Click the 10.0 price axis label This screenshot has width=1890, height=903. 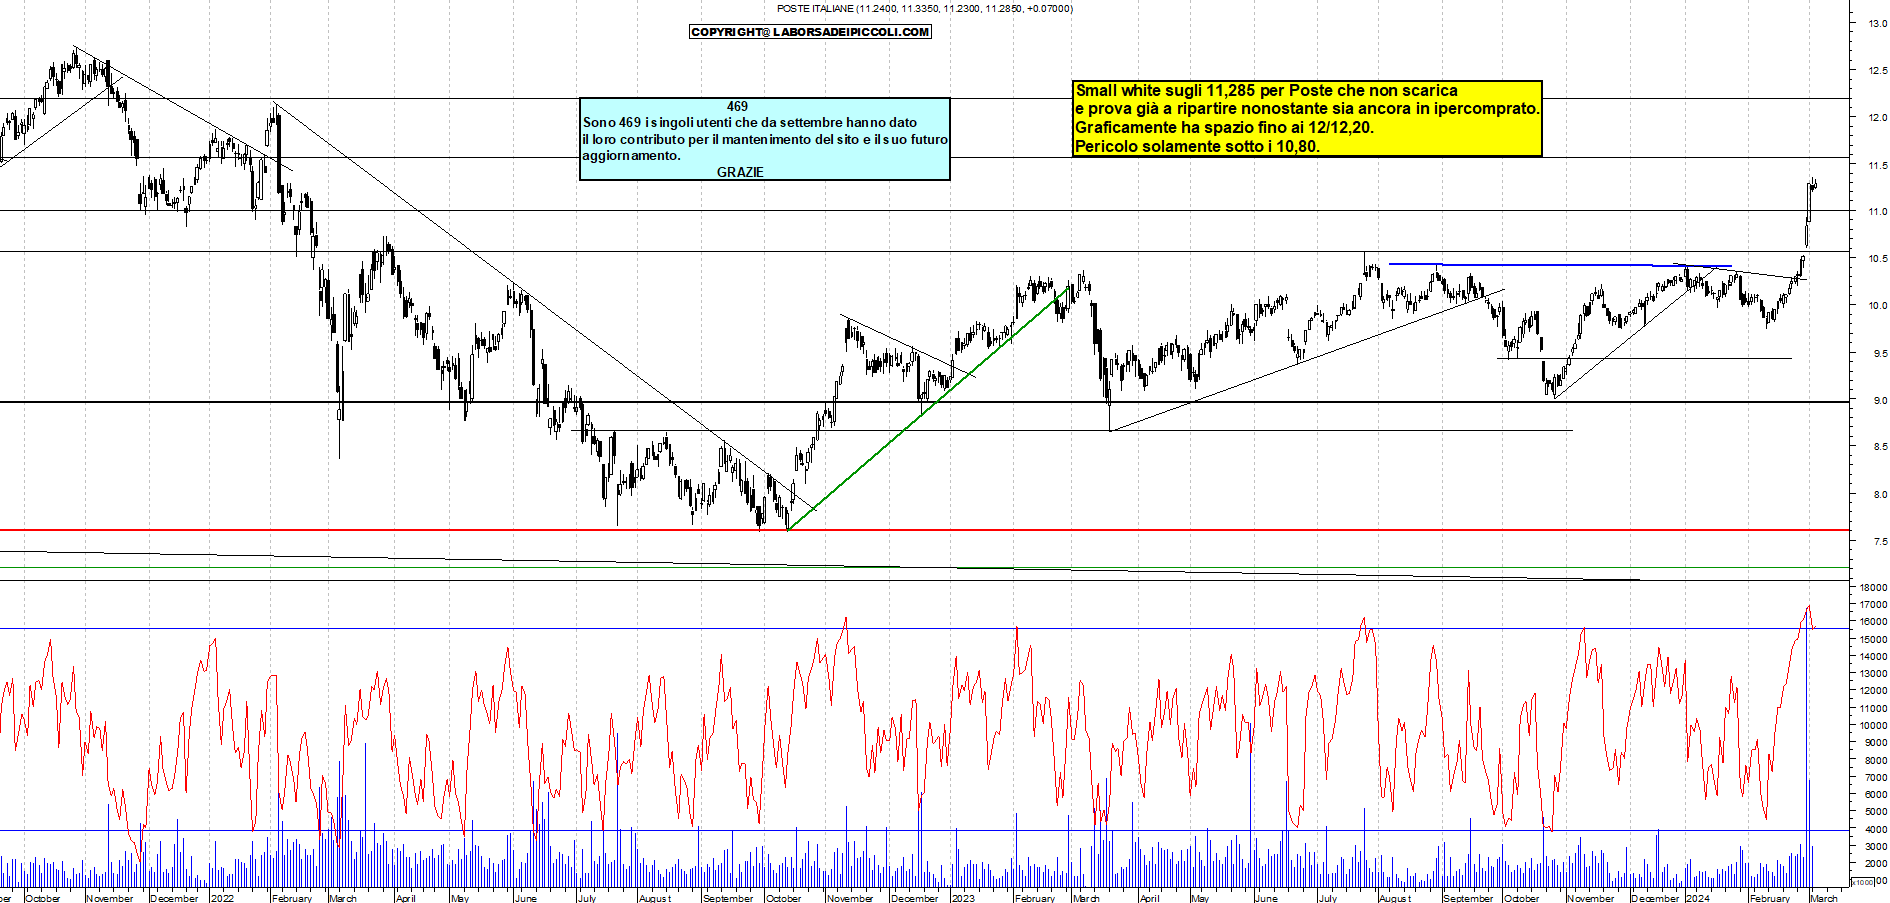1878,306
